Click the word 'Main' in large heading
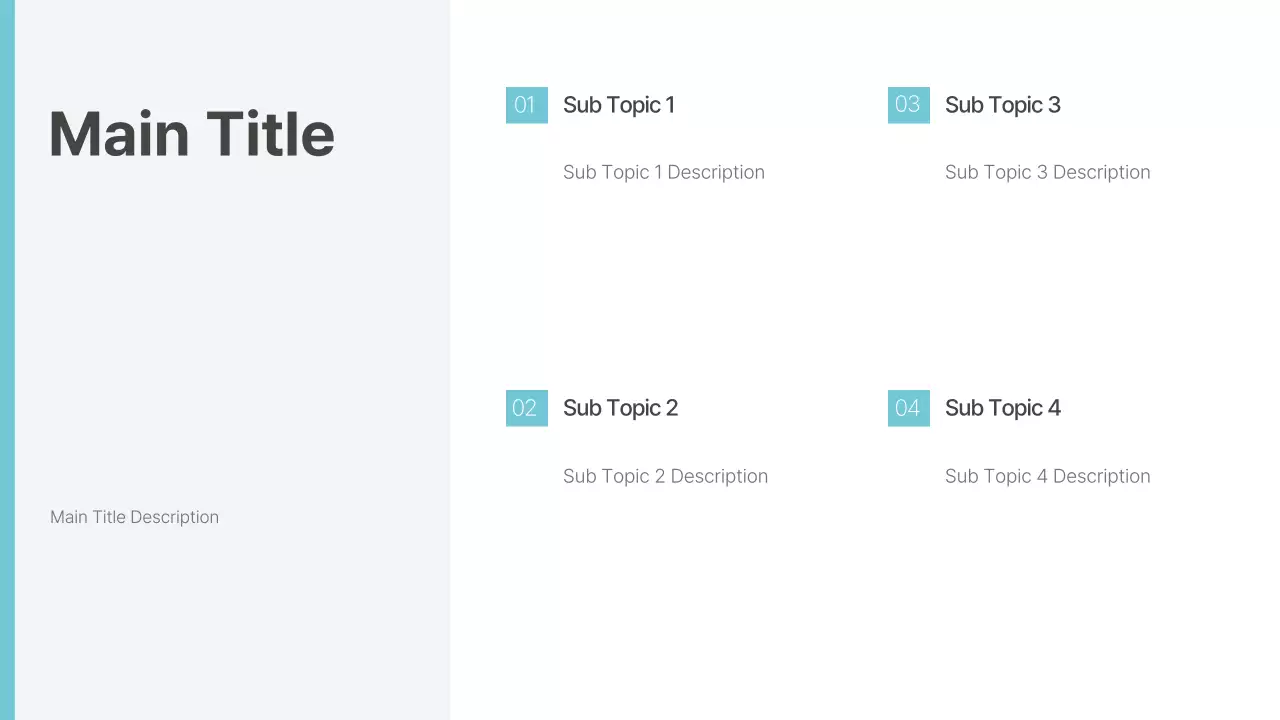The height and width of the screenshot is (720, 1280). (119, 134)
